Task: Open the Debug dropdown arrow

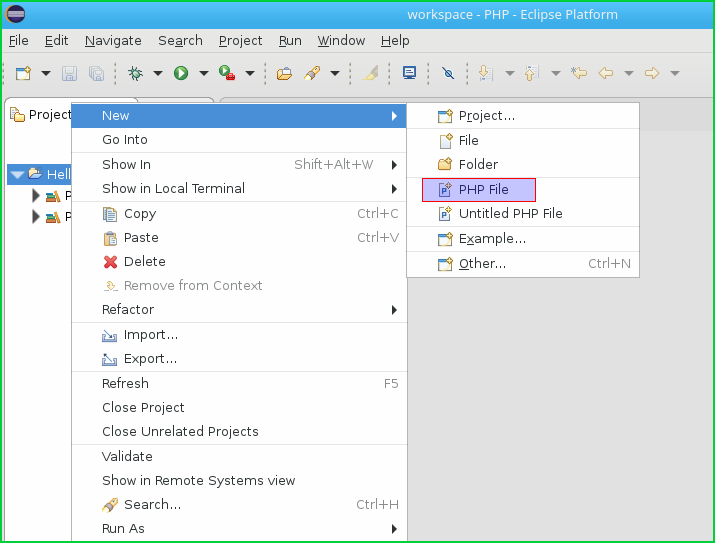Action: click(158, 73)
